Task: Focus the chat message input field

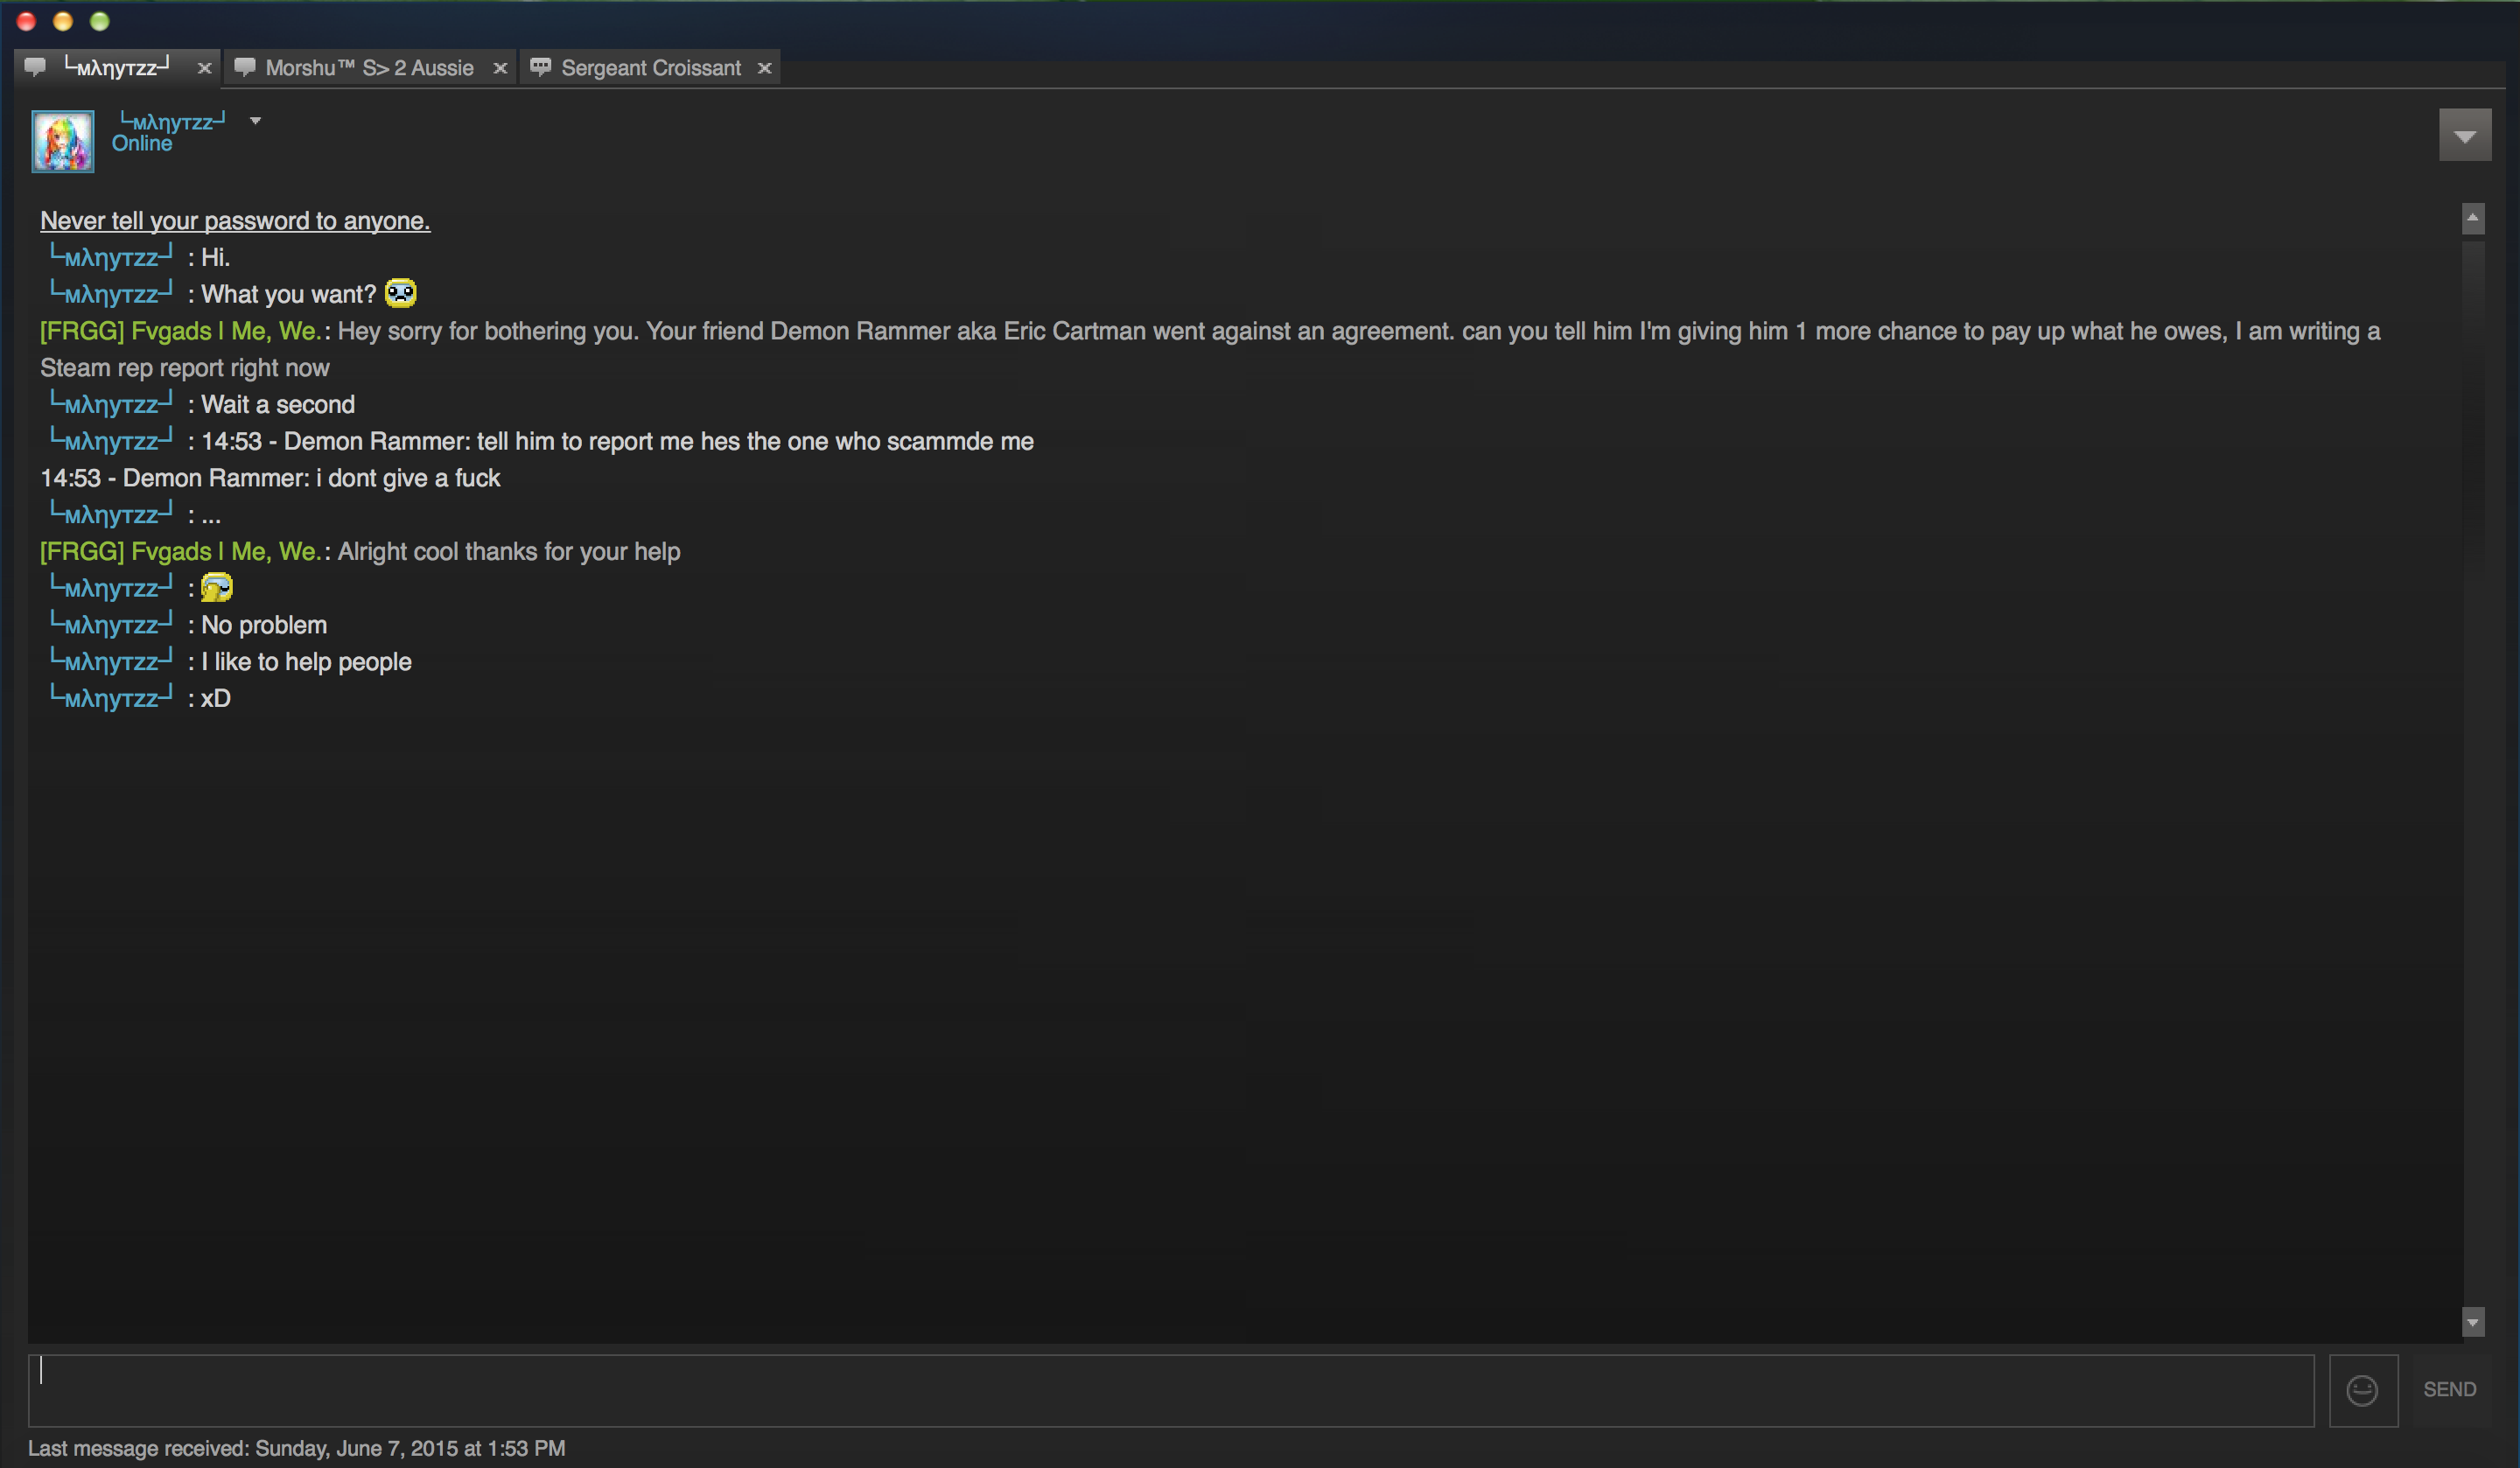Action: click(x=1171, y=1390)
